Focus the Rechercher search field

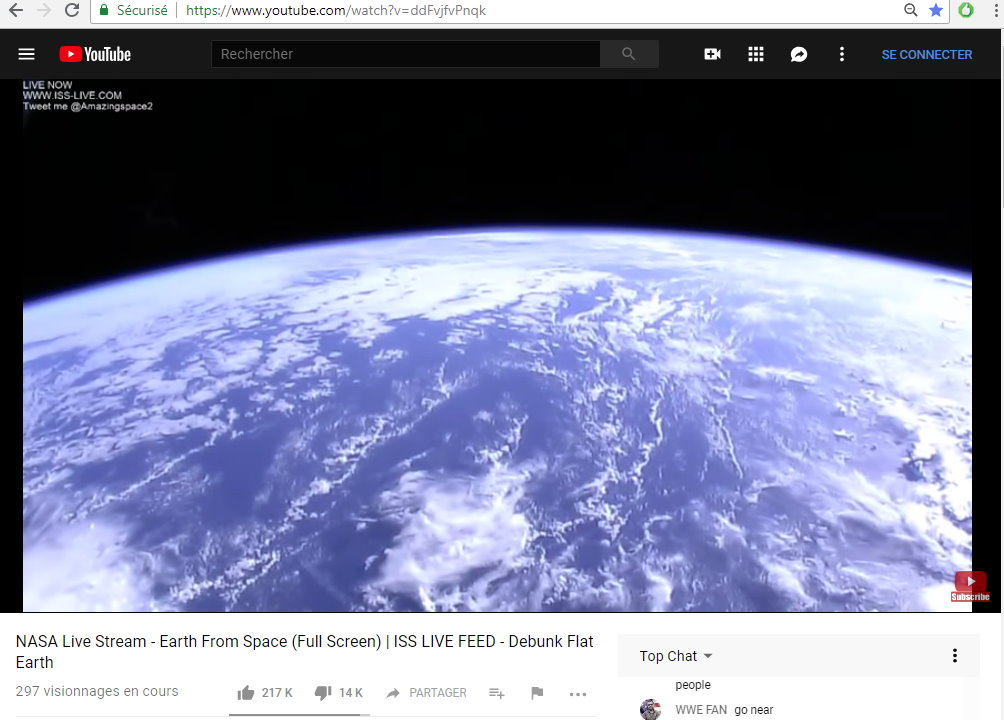(406, 54)
